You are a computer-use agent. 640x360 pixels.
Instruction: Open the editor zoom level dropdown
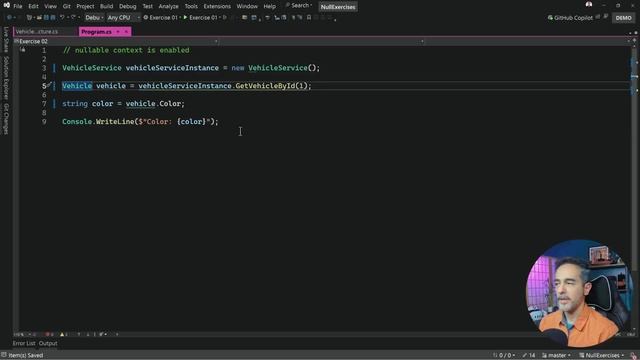[22, 334]
